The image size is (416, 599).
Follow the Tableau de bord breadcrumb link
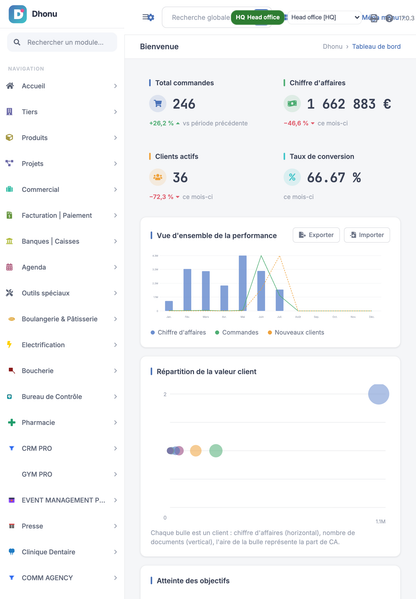(376, 47)
